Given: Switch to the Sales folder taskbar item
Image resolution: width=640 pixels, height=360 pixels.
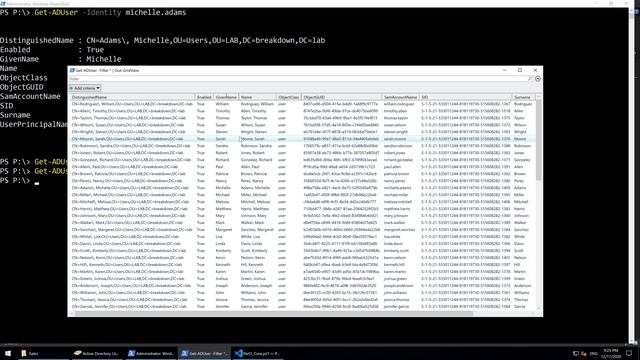Looking at the screenshot, I should pos(43,353).
